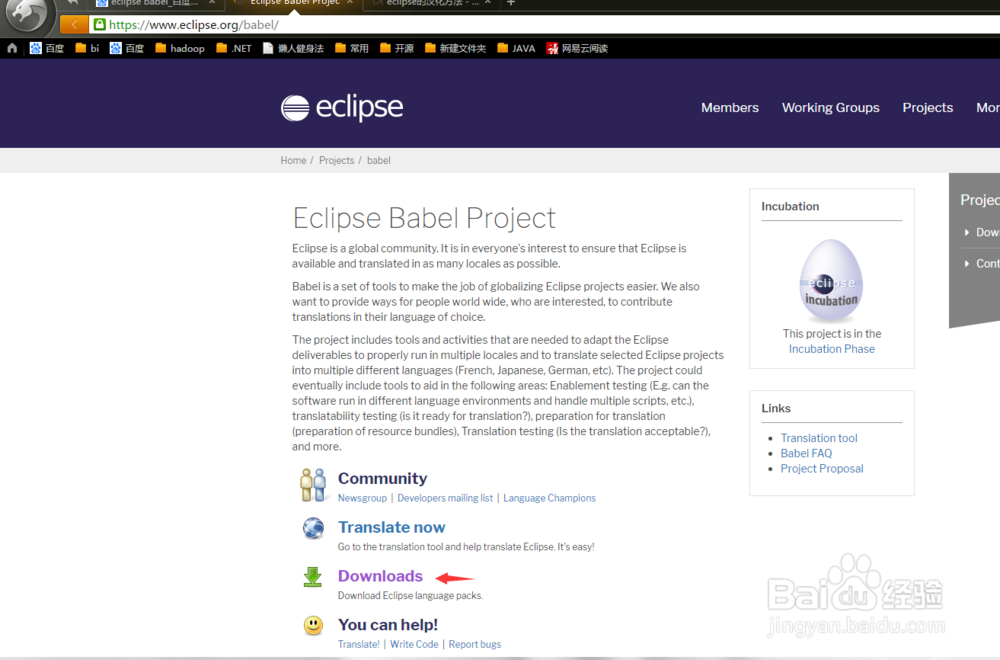This screenshot has height=660, width=1000.
Task: Open the Incubation Phase link
Action: [x=832, y=349]
